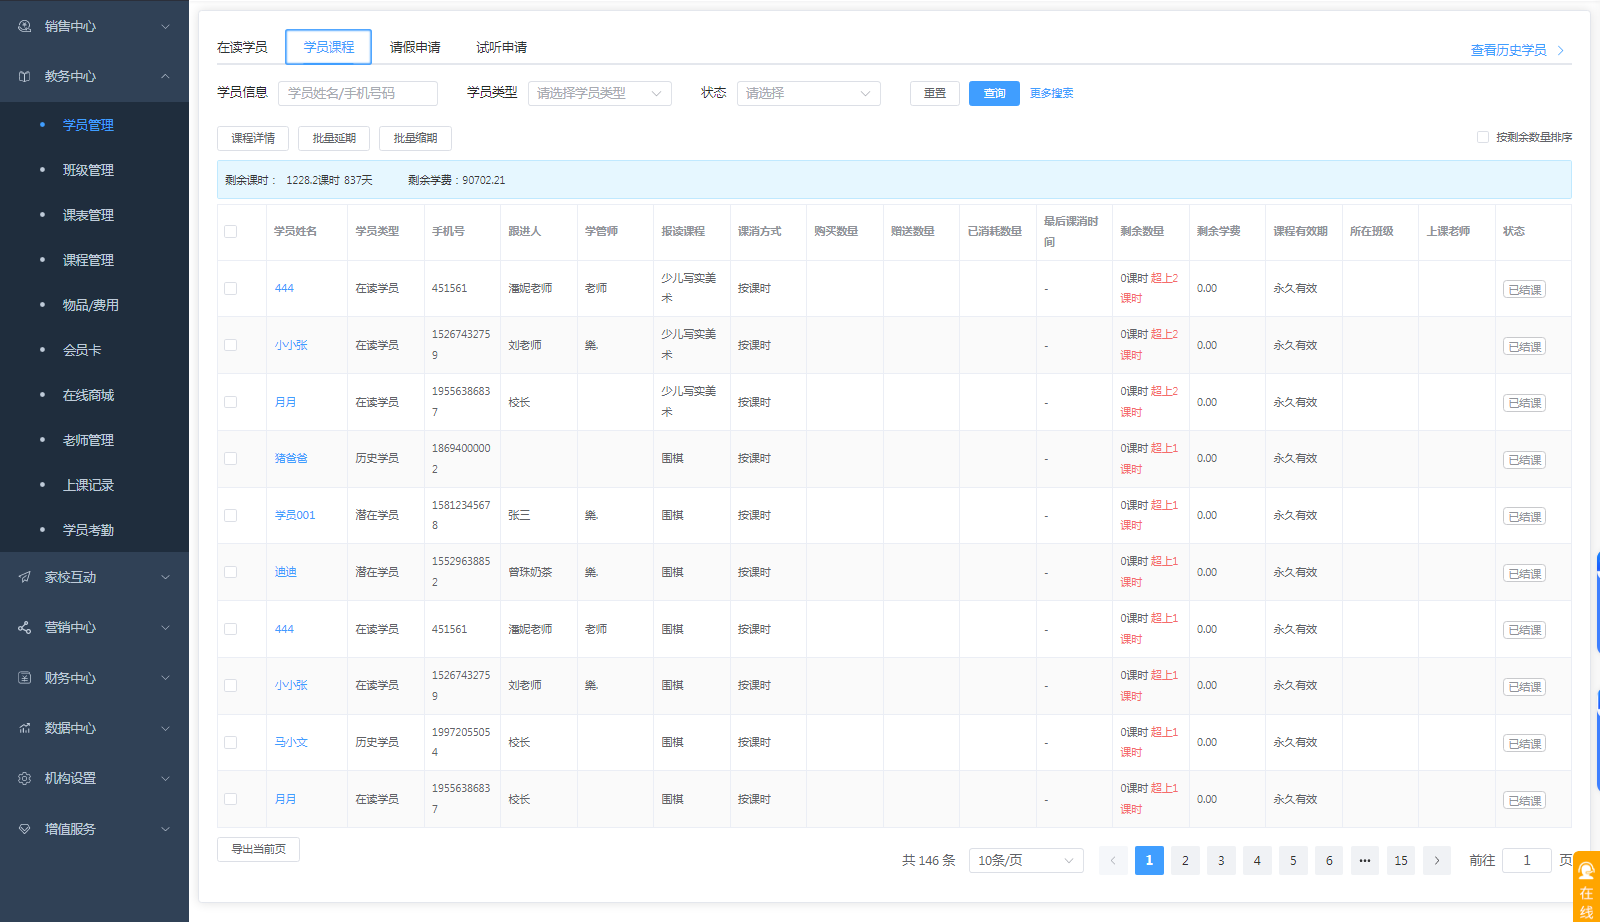Open the 学员类型 dropdown

point(600,93)
